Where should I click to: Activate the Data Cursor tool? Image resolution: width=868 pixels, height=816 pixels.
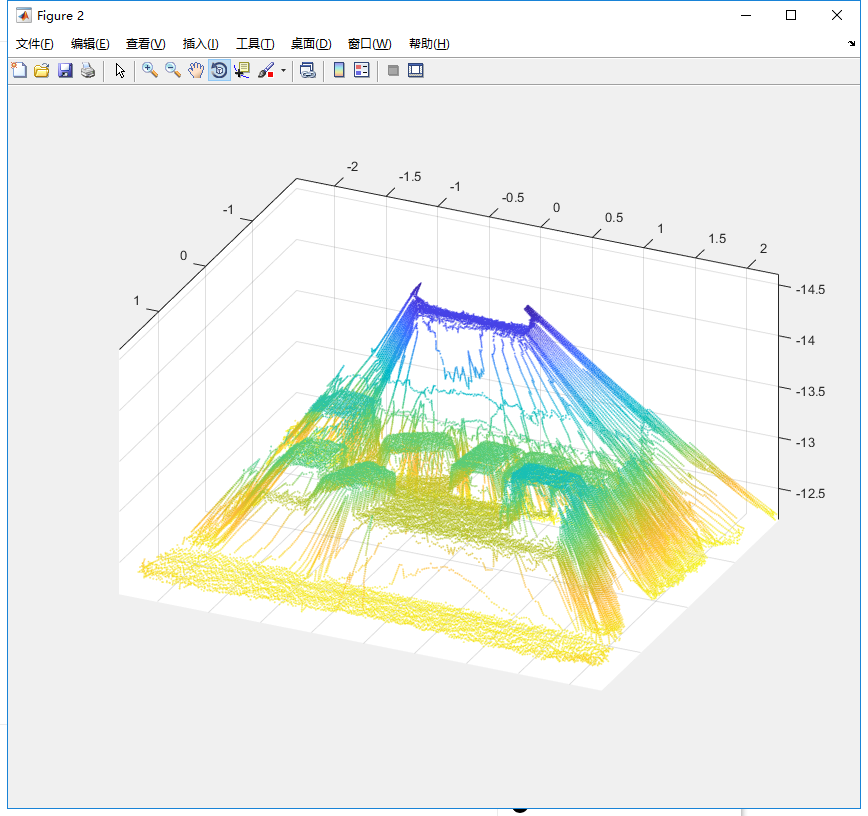coord(242,70)
